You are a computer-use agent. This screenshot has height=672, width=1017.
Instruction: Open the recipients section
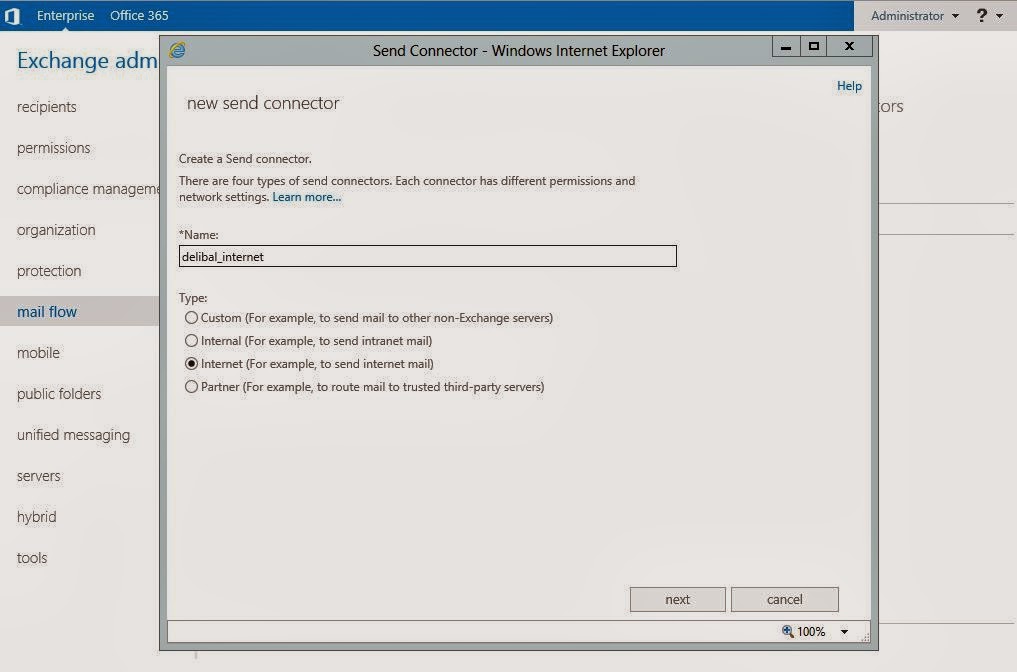tap(47, 107)
